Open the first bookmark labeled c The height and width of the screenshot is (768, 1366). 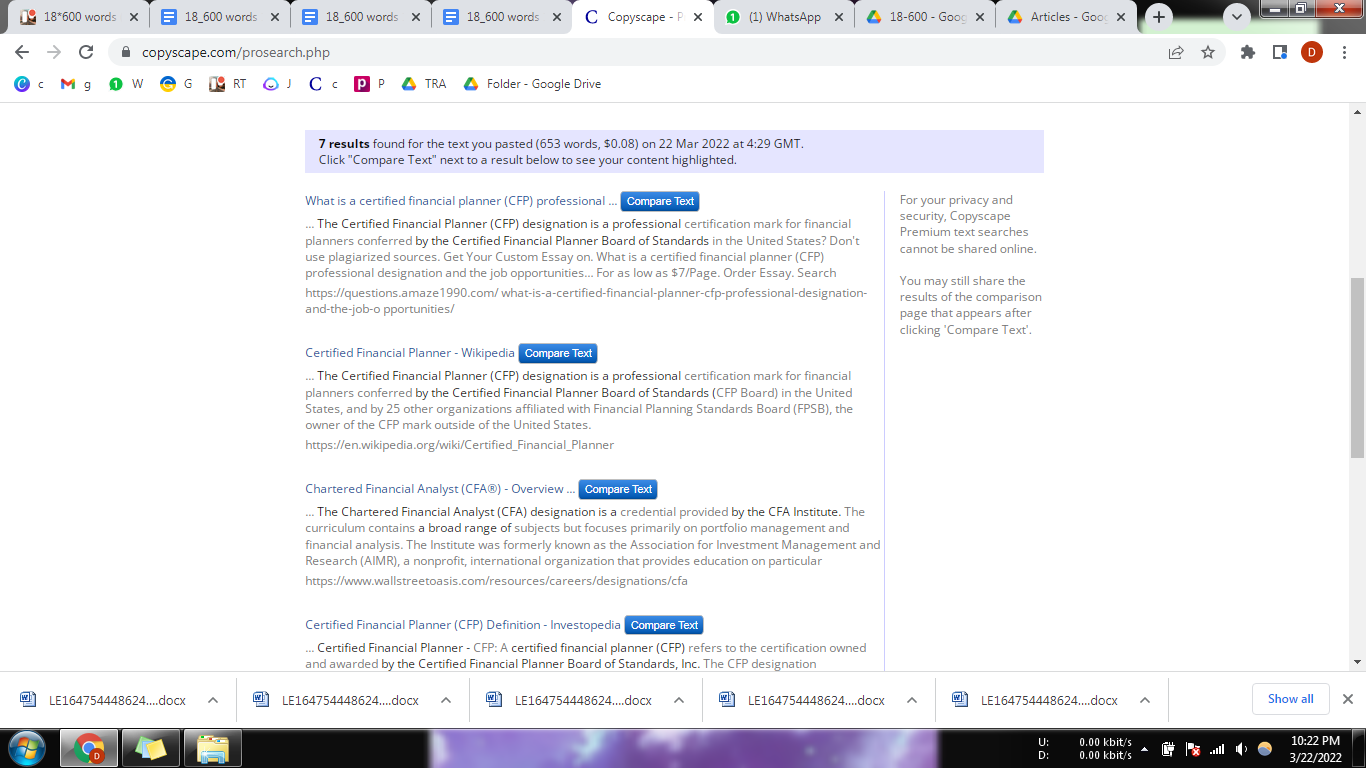[30, 84]
